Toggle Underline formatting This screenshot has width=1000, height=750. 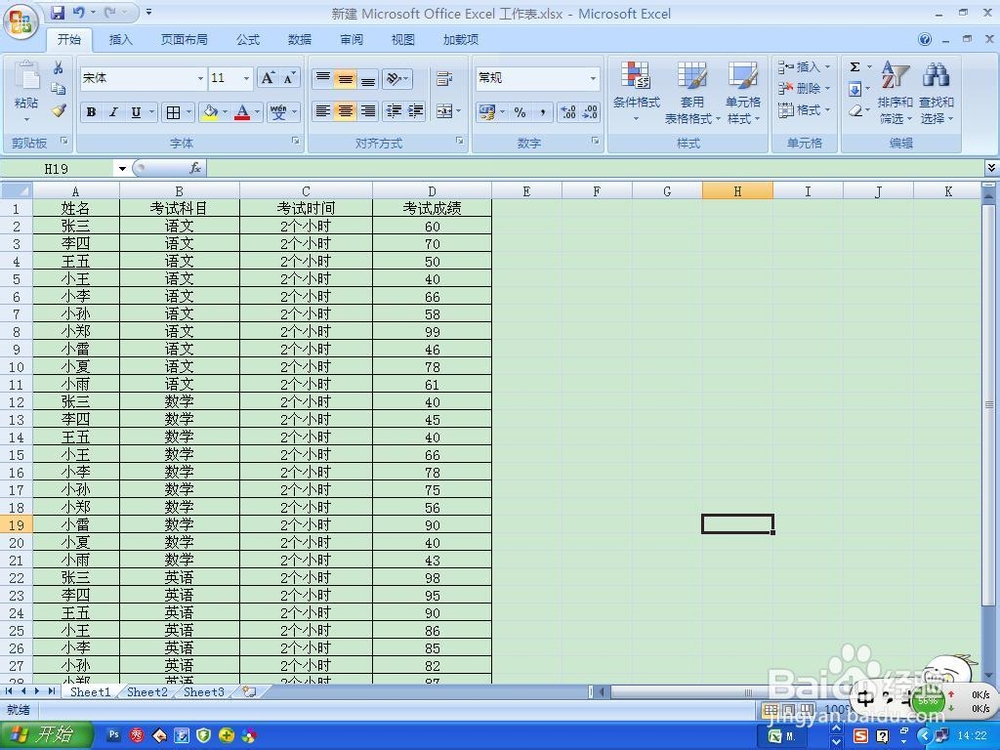136,112
